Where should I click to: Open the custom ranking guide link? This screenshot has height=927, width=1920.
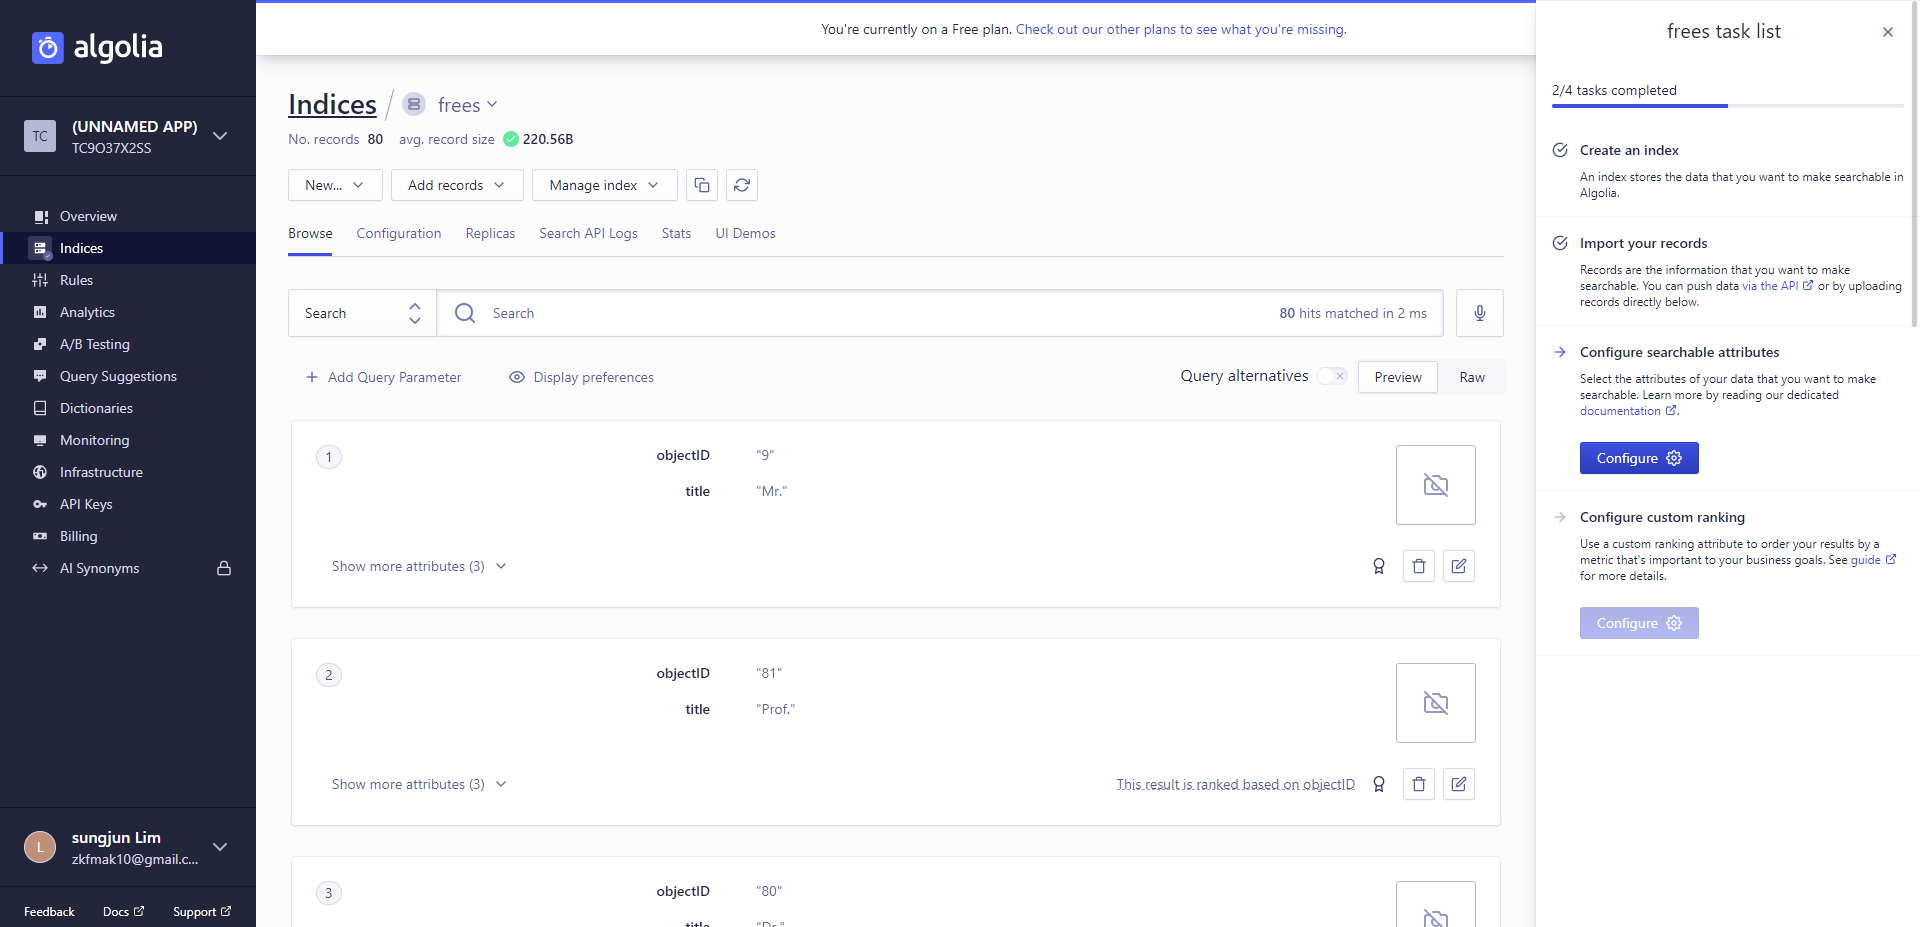click(1873, 560)
